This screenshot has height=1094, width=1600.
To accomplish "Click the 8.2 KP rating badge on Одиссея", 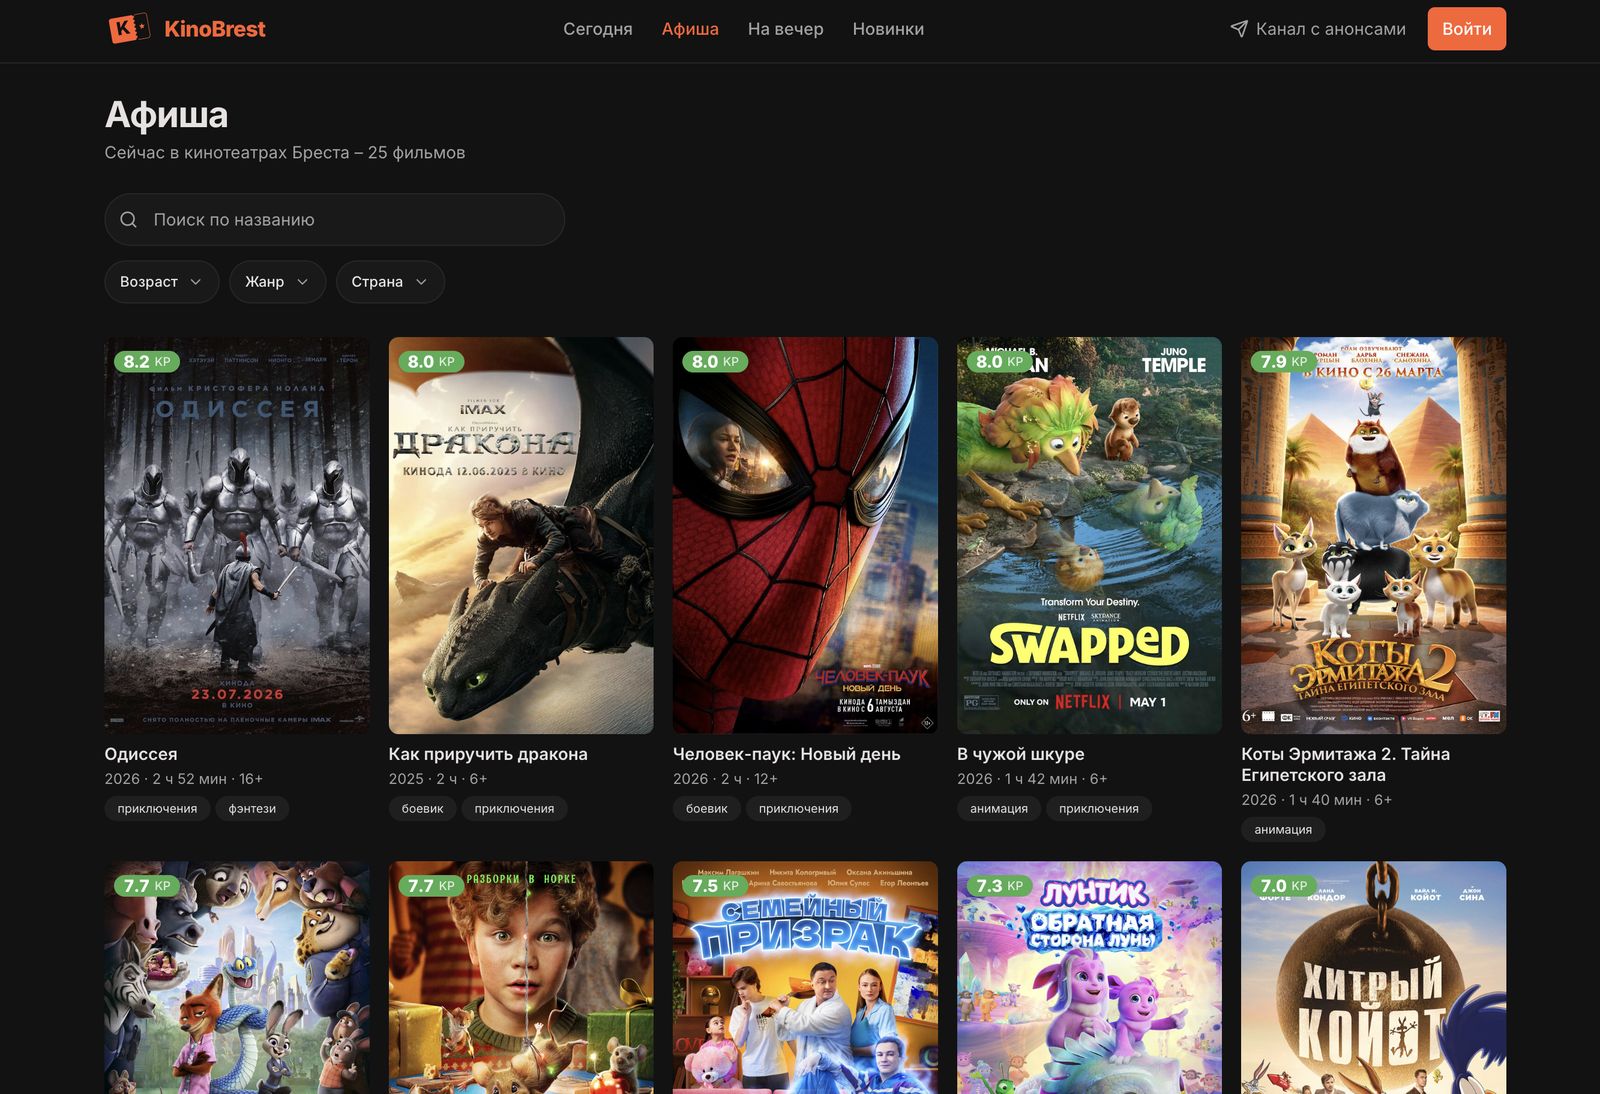I will click(147, 361).
